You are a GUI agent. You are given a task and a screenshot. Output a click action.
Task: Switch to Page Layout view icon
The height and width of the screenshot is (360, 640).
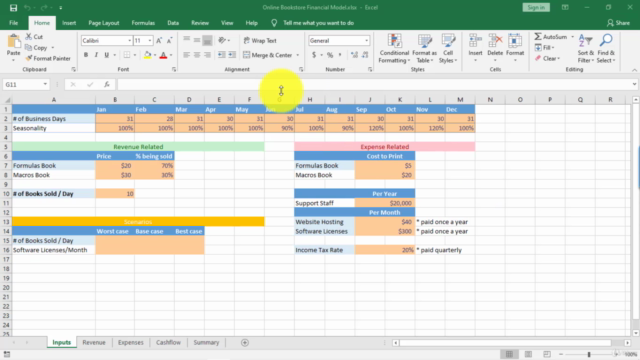(x=528, y=354)
